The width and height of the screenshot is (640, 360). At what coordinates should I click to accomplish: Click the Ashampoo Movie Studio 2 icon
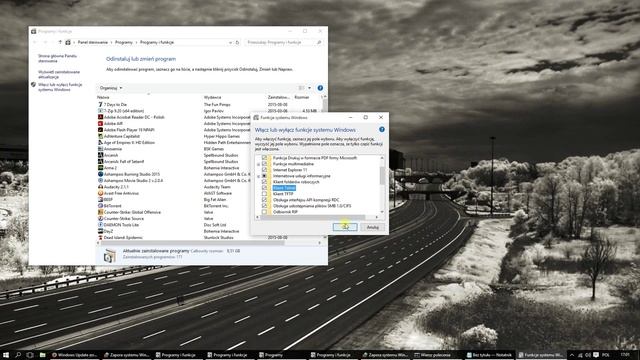tap(100, 180)
